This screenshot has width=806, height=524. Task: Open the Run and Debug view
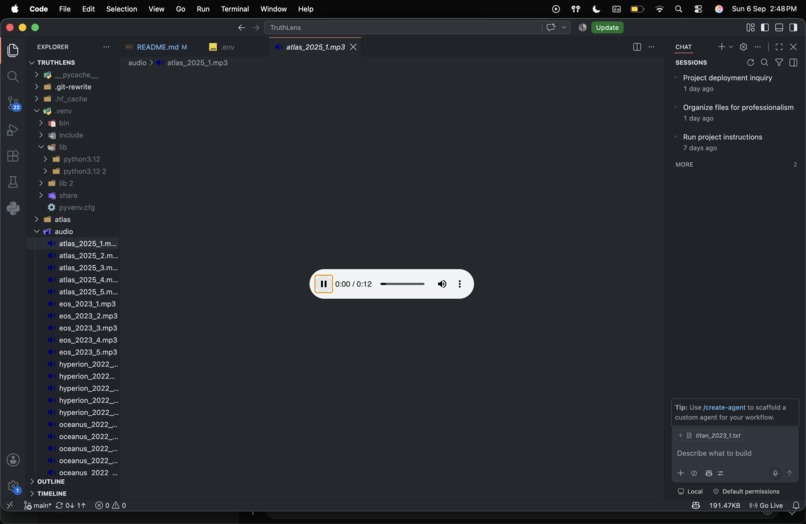[13, 130]
